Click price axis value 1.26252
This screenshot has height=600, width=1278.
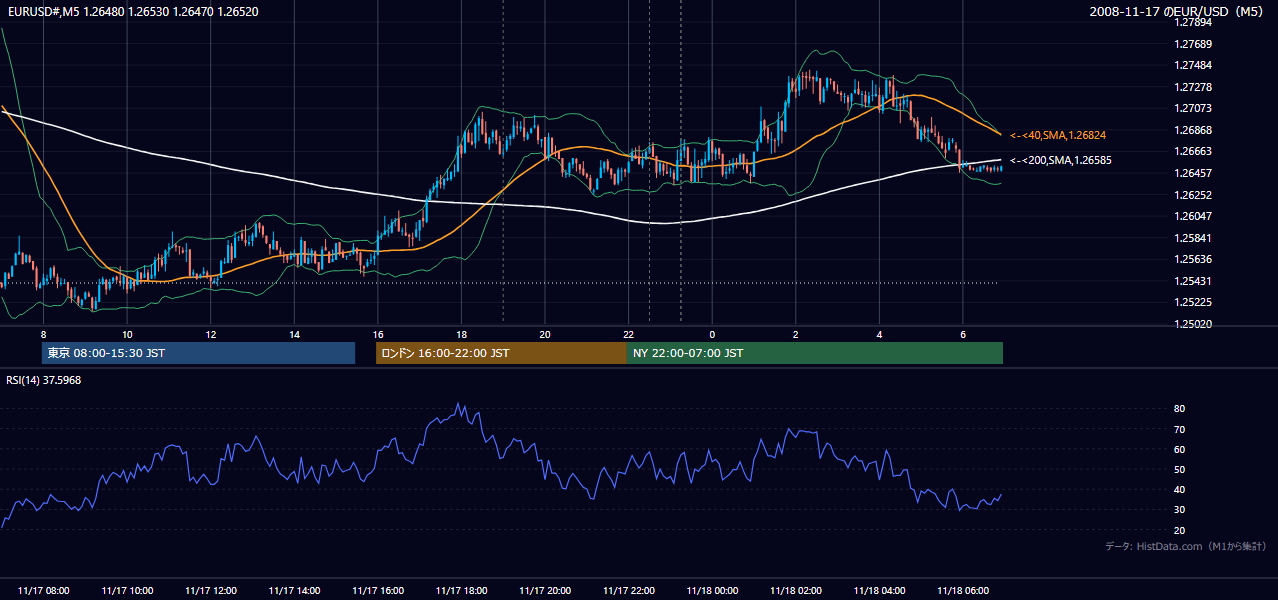tap(1193, 195)
